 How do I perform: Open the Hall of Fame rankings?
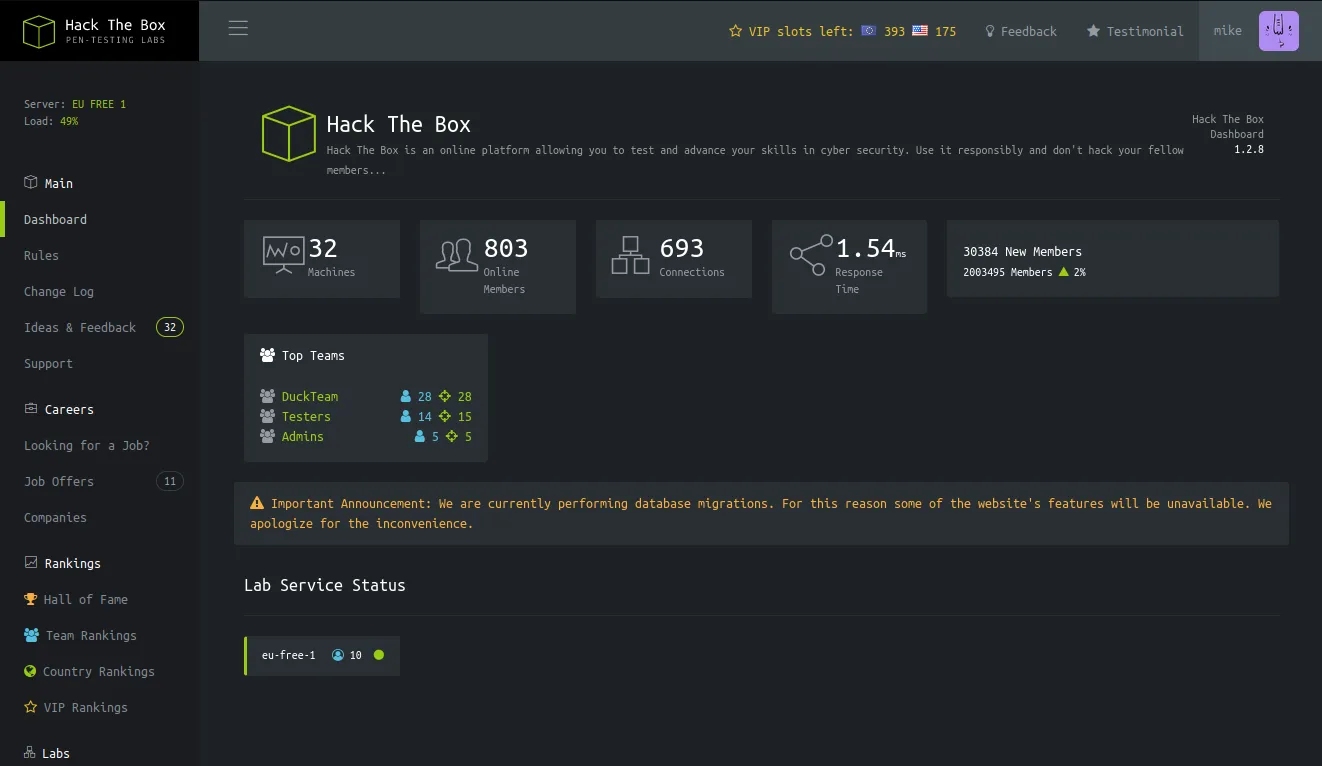[x=86, y=599]
